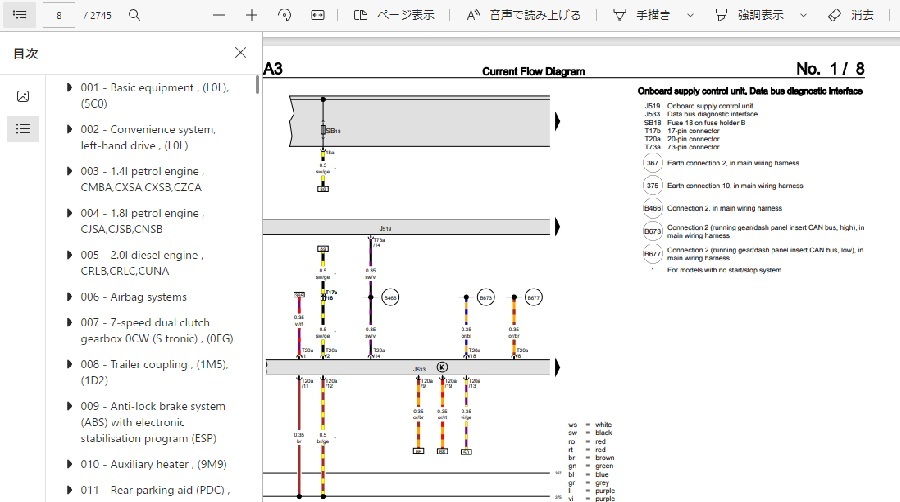Click the page number input field
This screenshot has height=502, width=900.
click(x=60, y=15)
